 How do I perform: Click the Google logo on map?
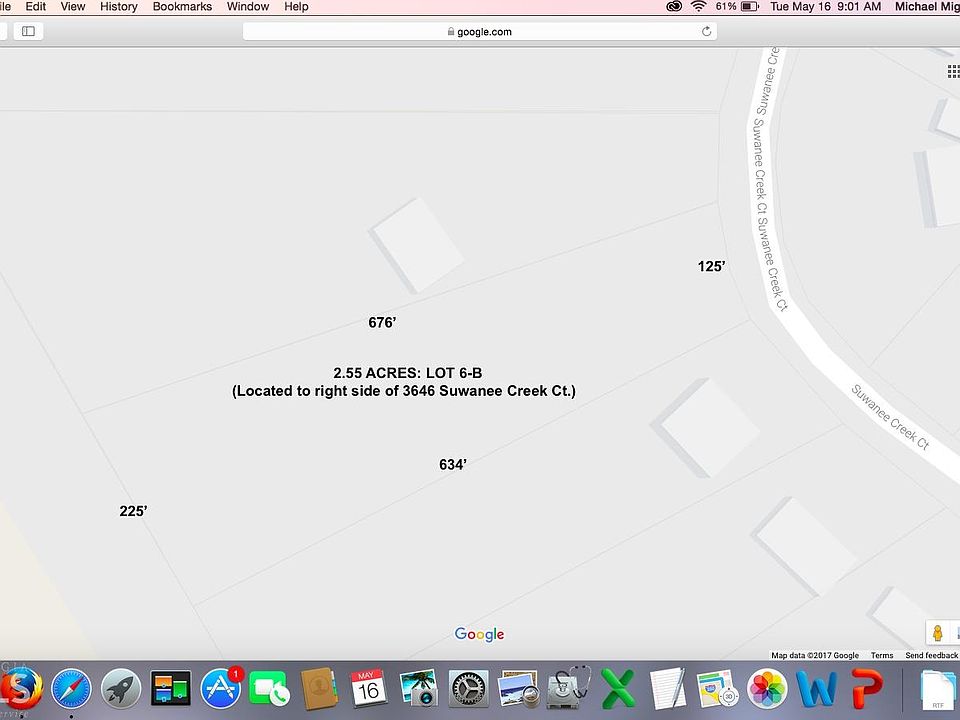tap(479, 634)
